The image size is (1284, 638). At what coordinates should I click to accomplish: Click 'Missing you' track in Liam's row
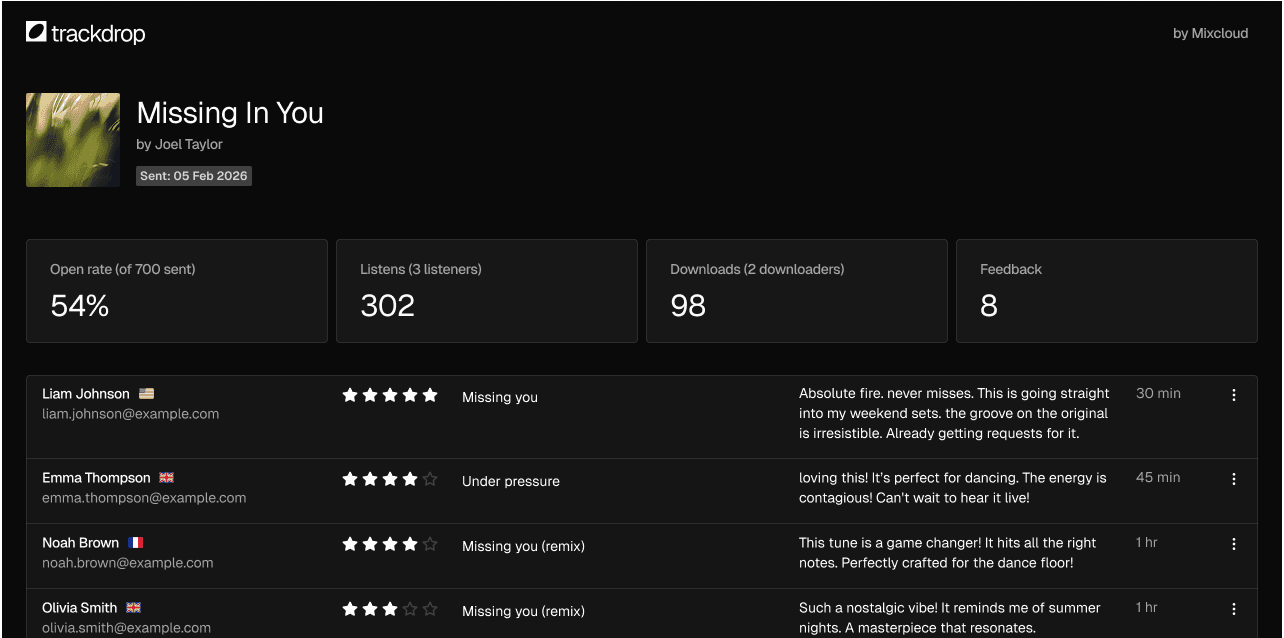pos(500,397)
